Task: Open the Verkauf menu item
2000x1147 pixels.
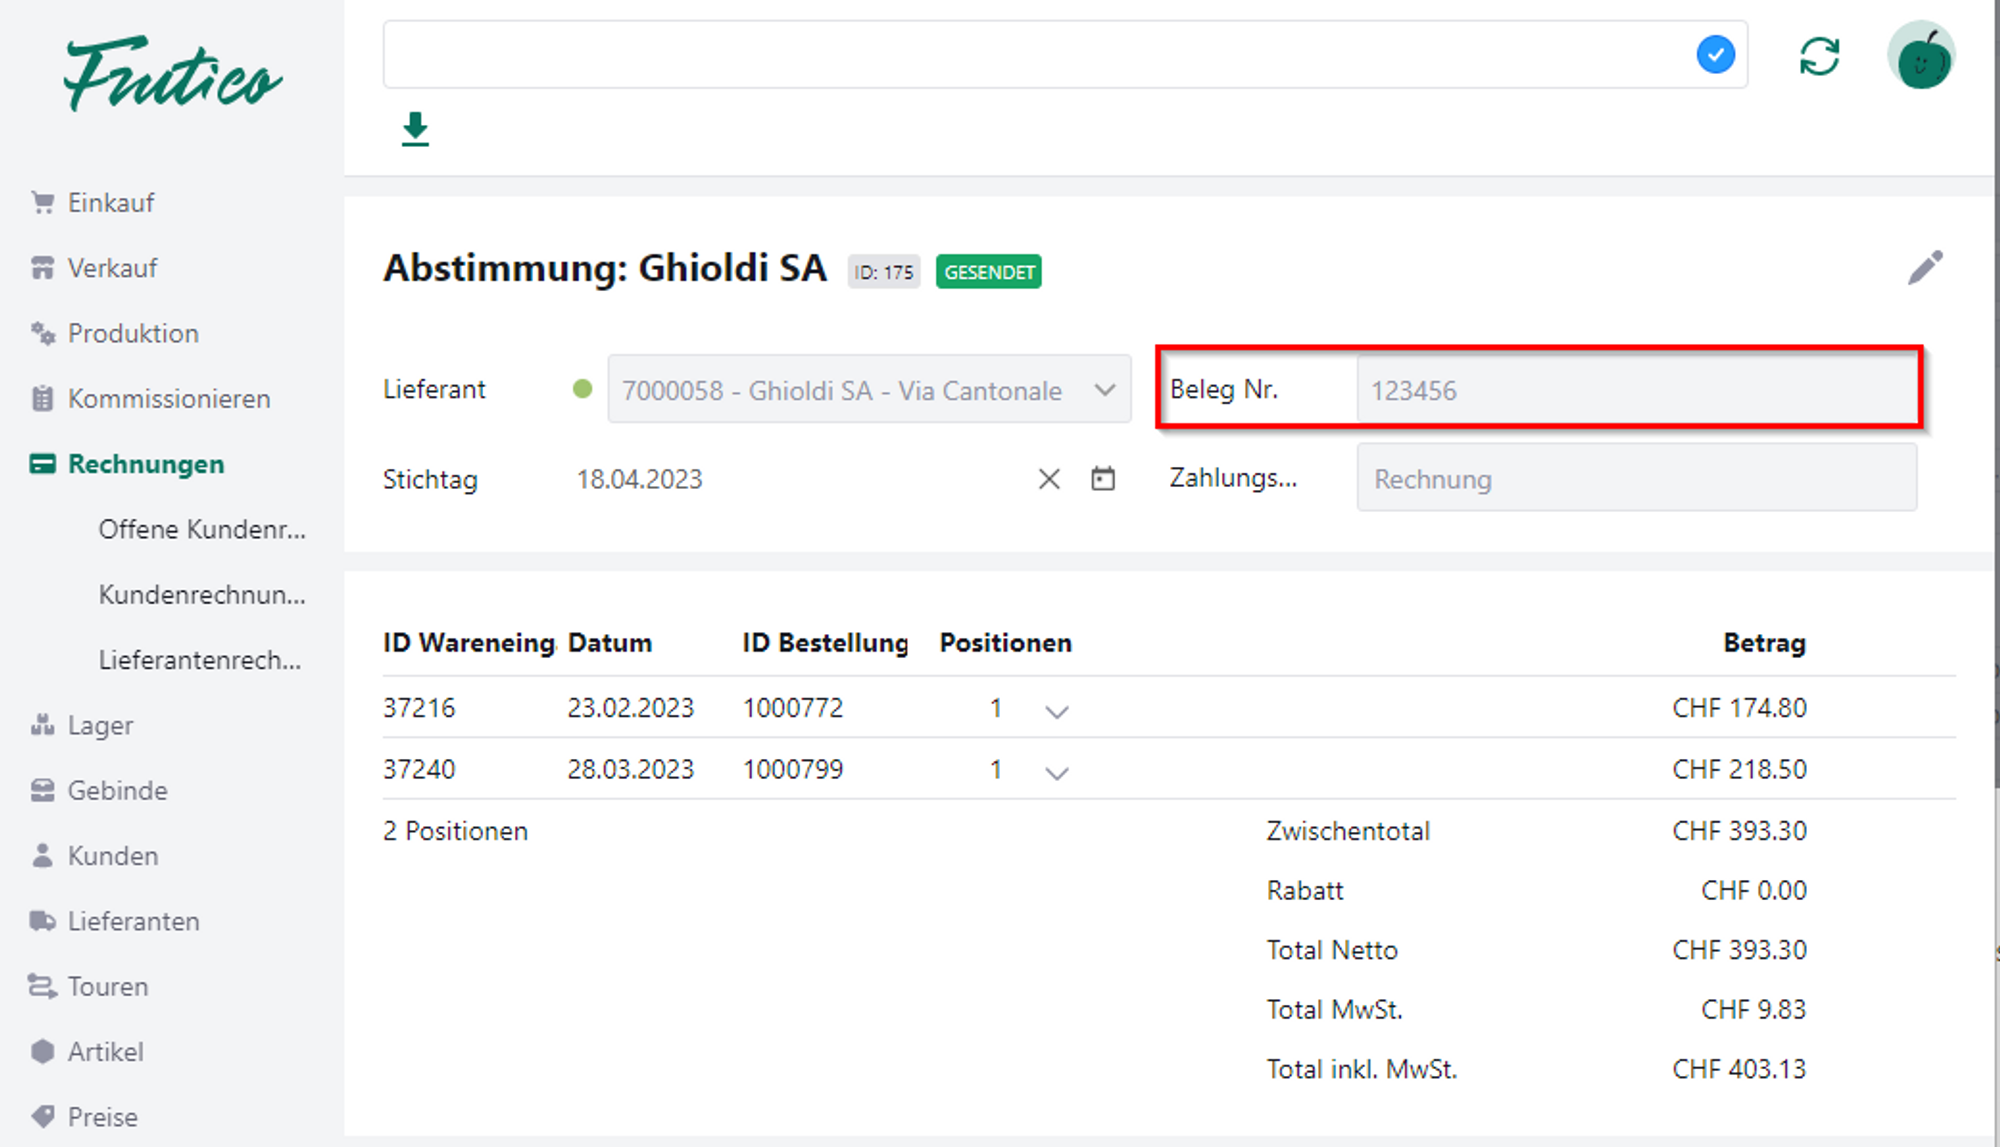Action: pos(112,268)
